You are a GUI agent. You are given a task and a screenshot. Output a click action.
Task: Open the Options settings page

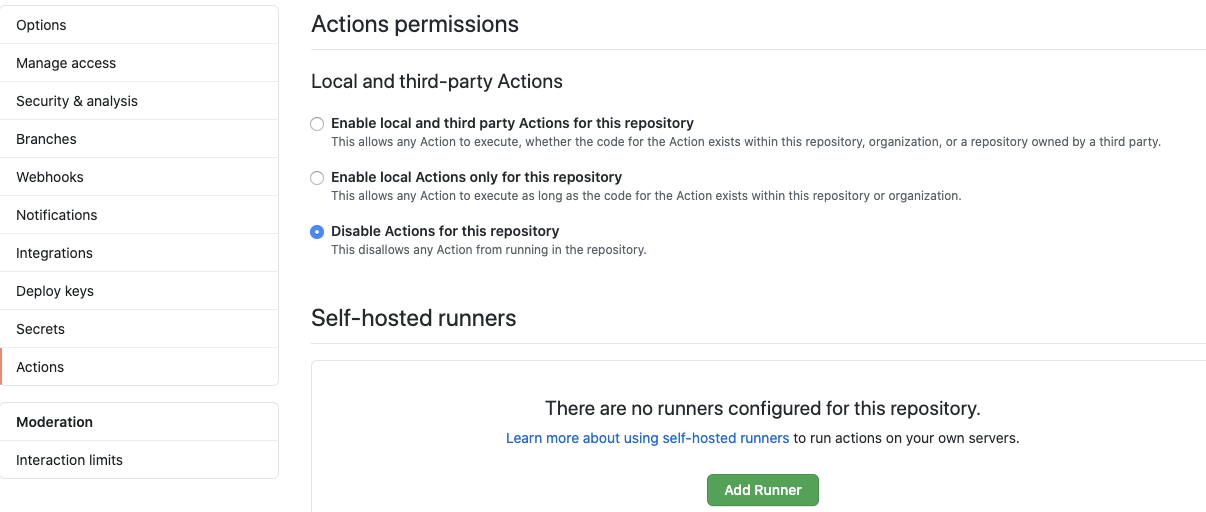[41, 25]
